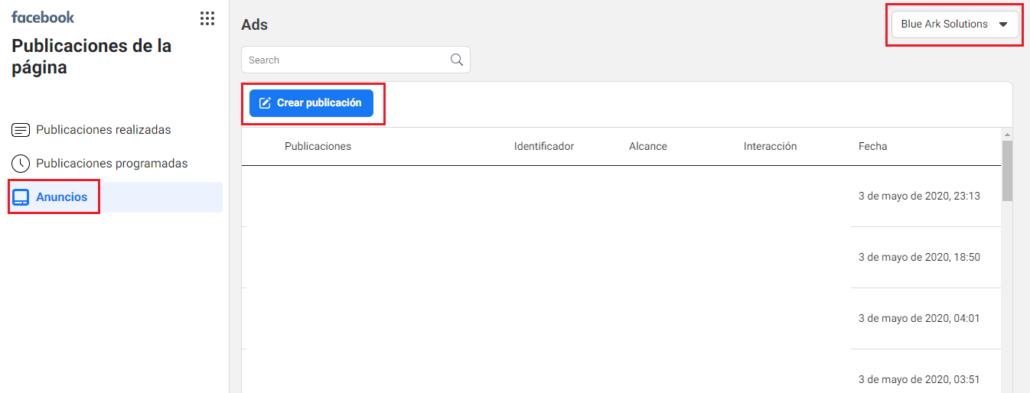The image size is (1030, 393).
Task: Select the row dated 3 de mayo de 2020, 04:01
Action: [x=621, y=318]
